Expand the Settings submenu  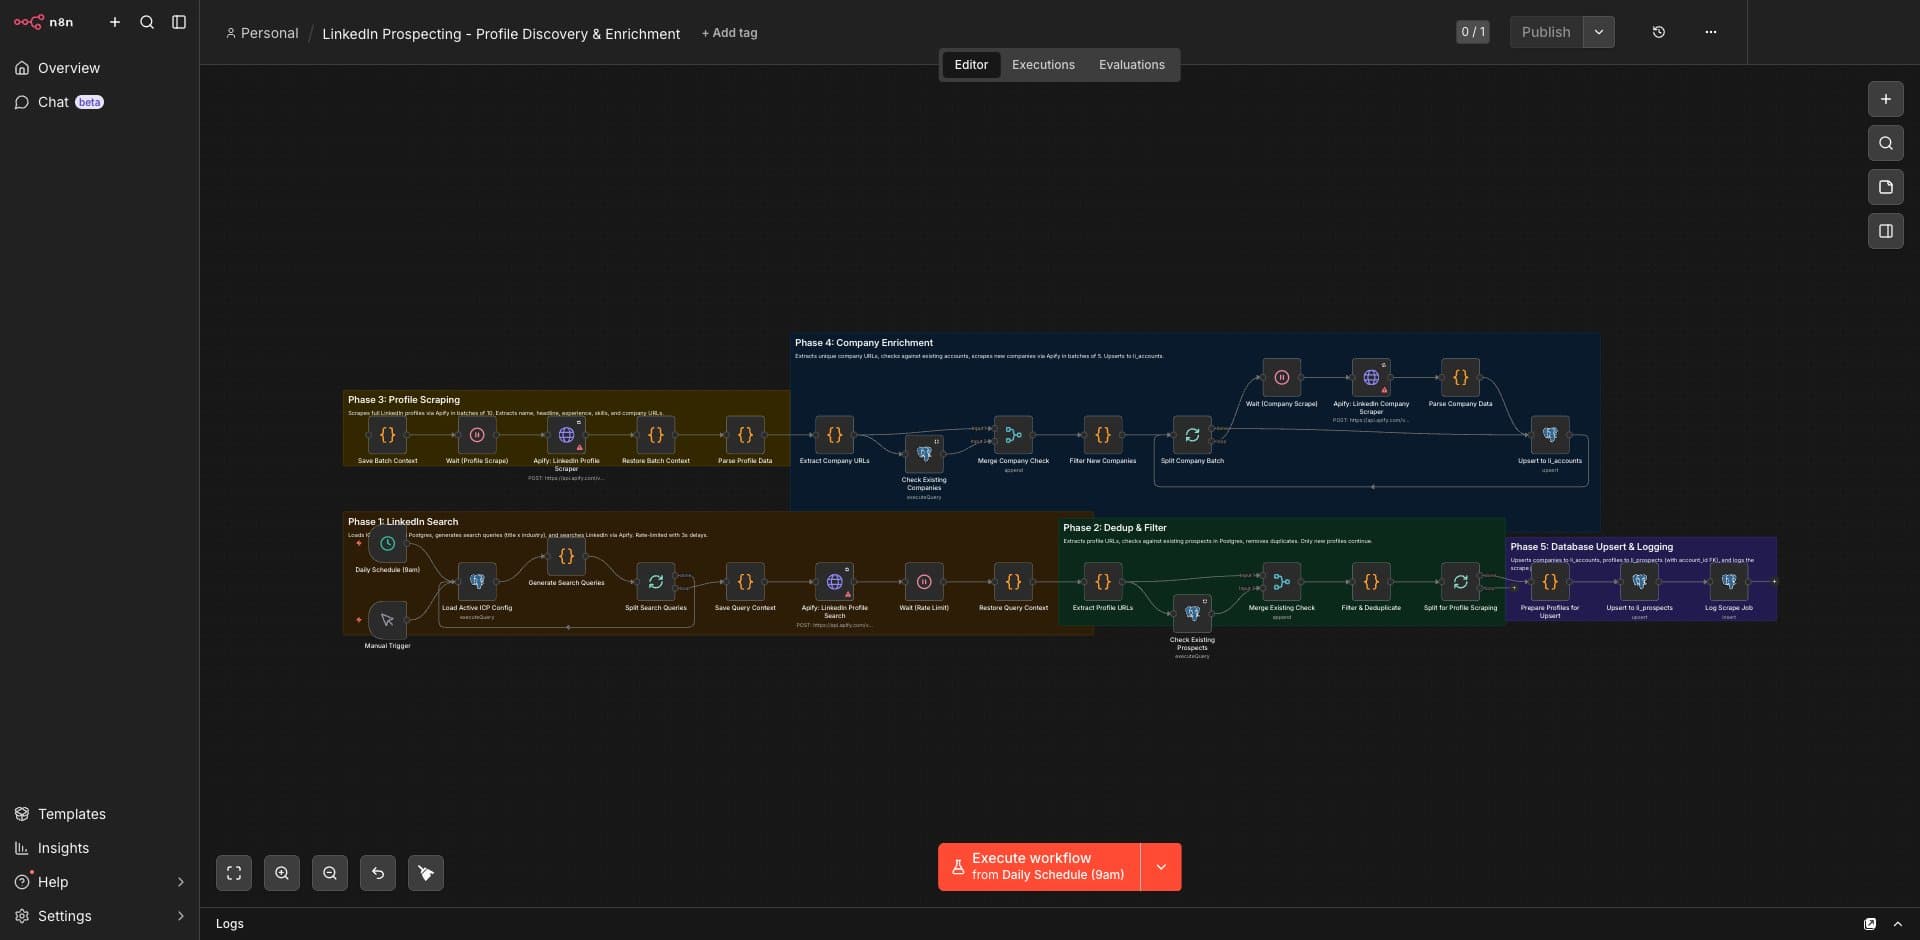(x=181, y=916)
